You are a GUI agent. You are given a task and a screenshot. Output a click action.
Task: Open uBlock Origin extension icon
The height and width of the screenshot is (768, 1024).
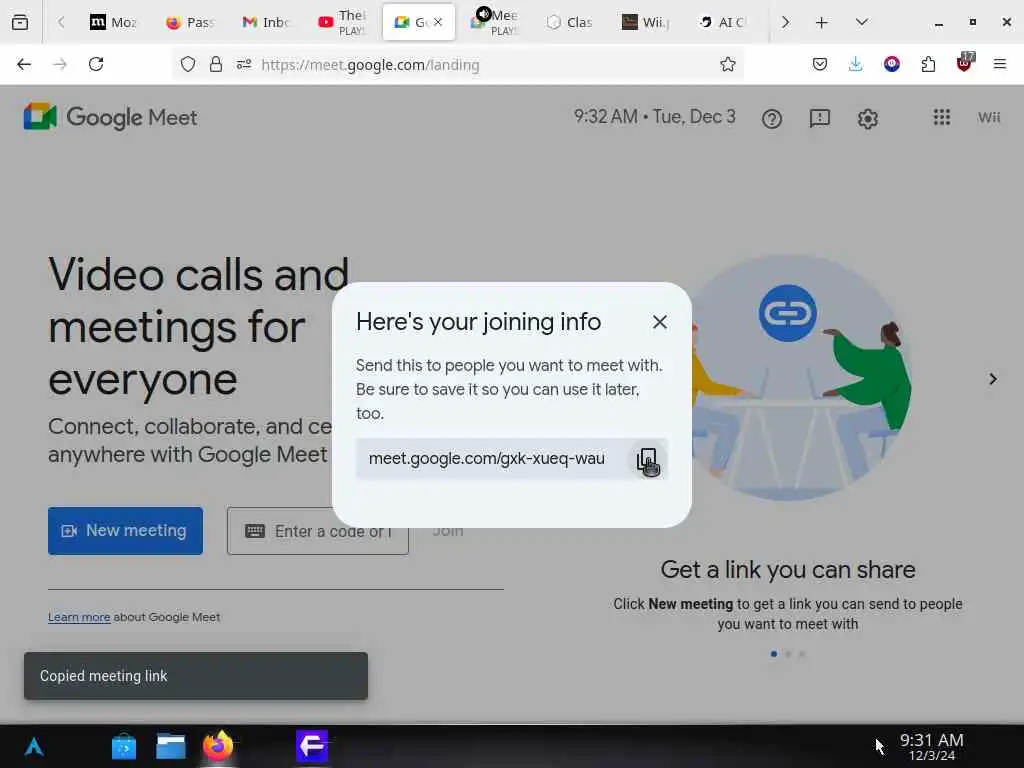pos(965,63)
